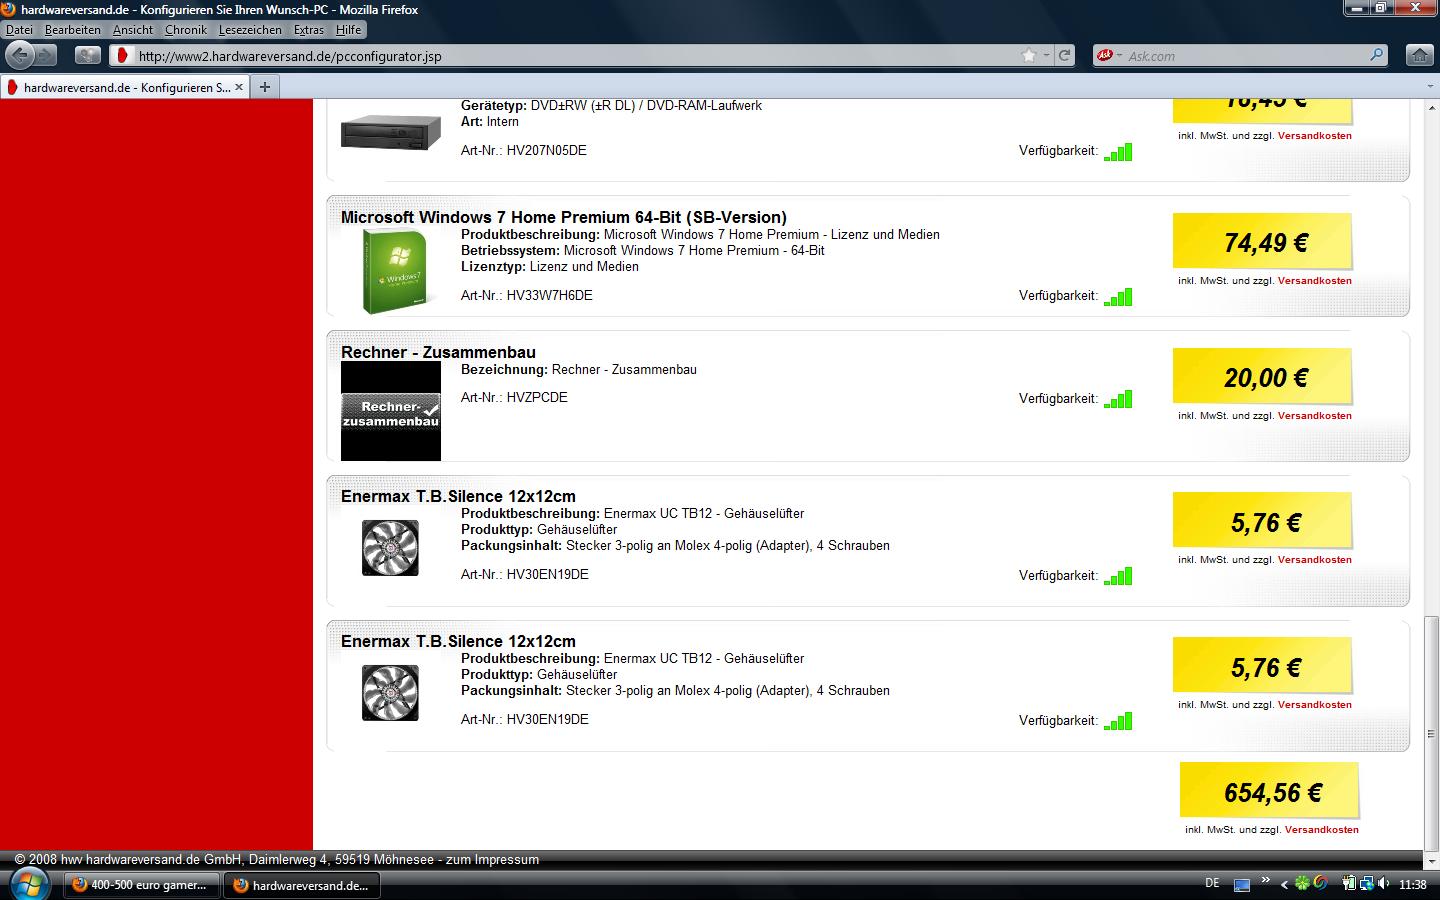Click Versandkosten link under the 74,49 € price

pyautogui.click(x=1314, y=281)
